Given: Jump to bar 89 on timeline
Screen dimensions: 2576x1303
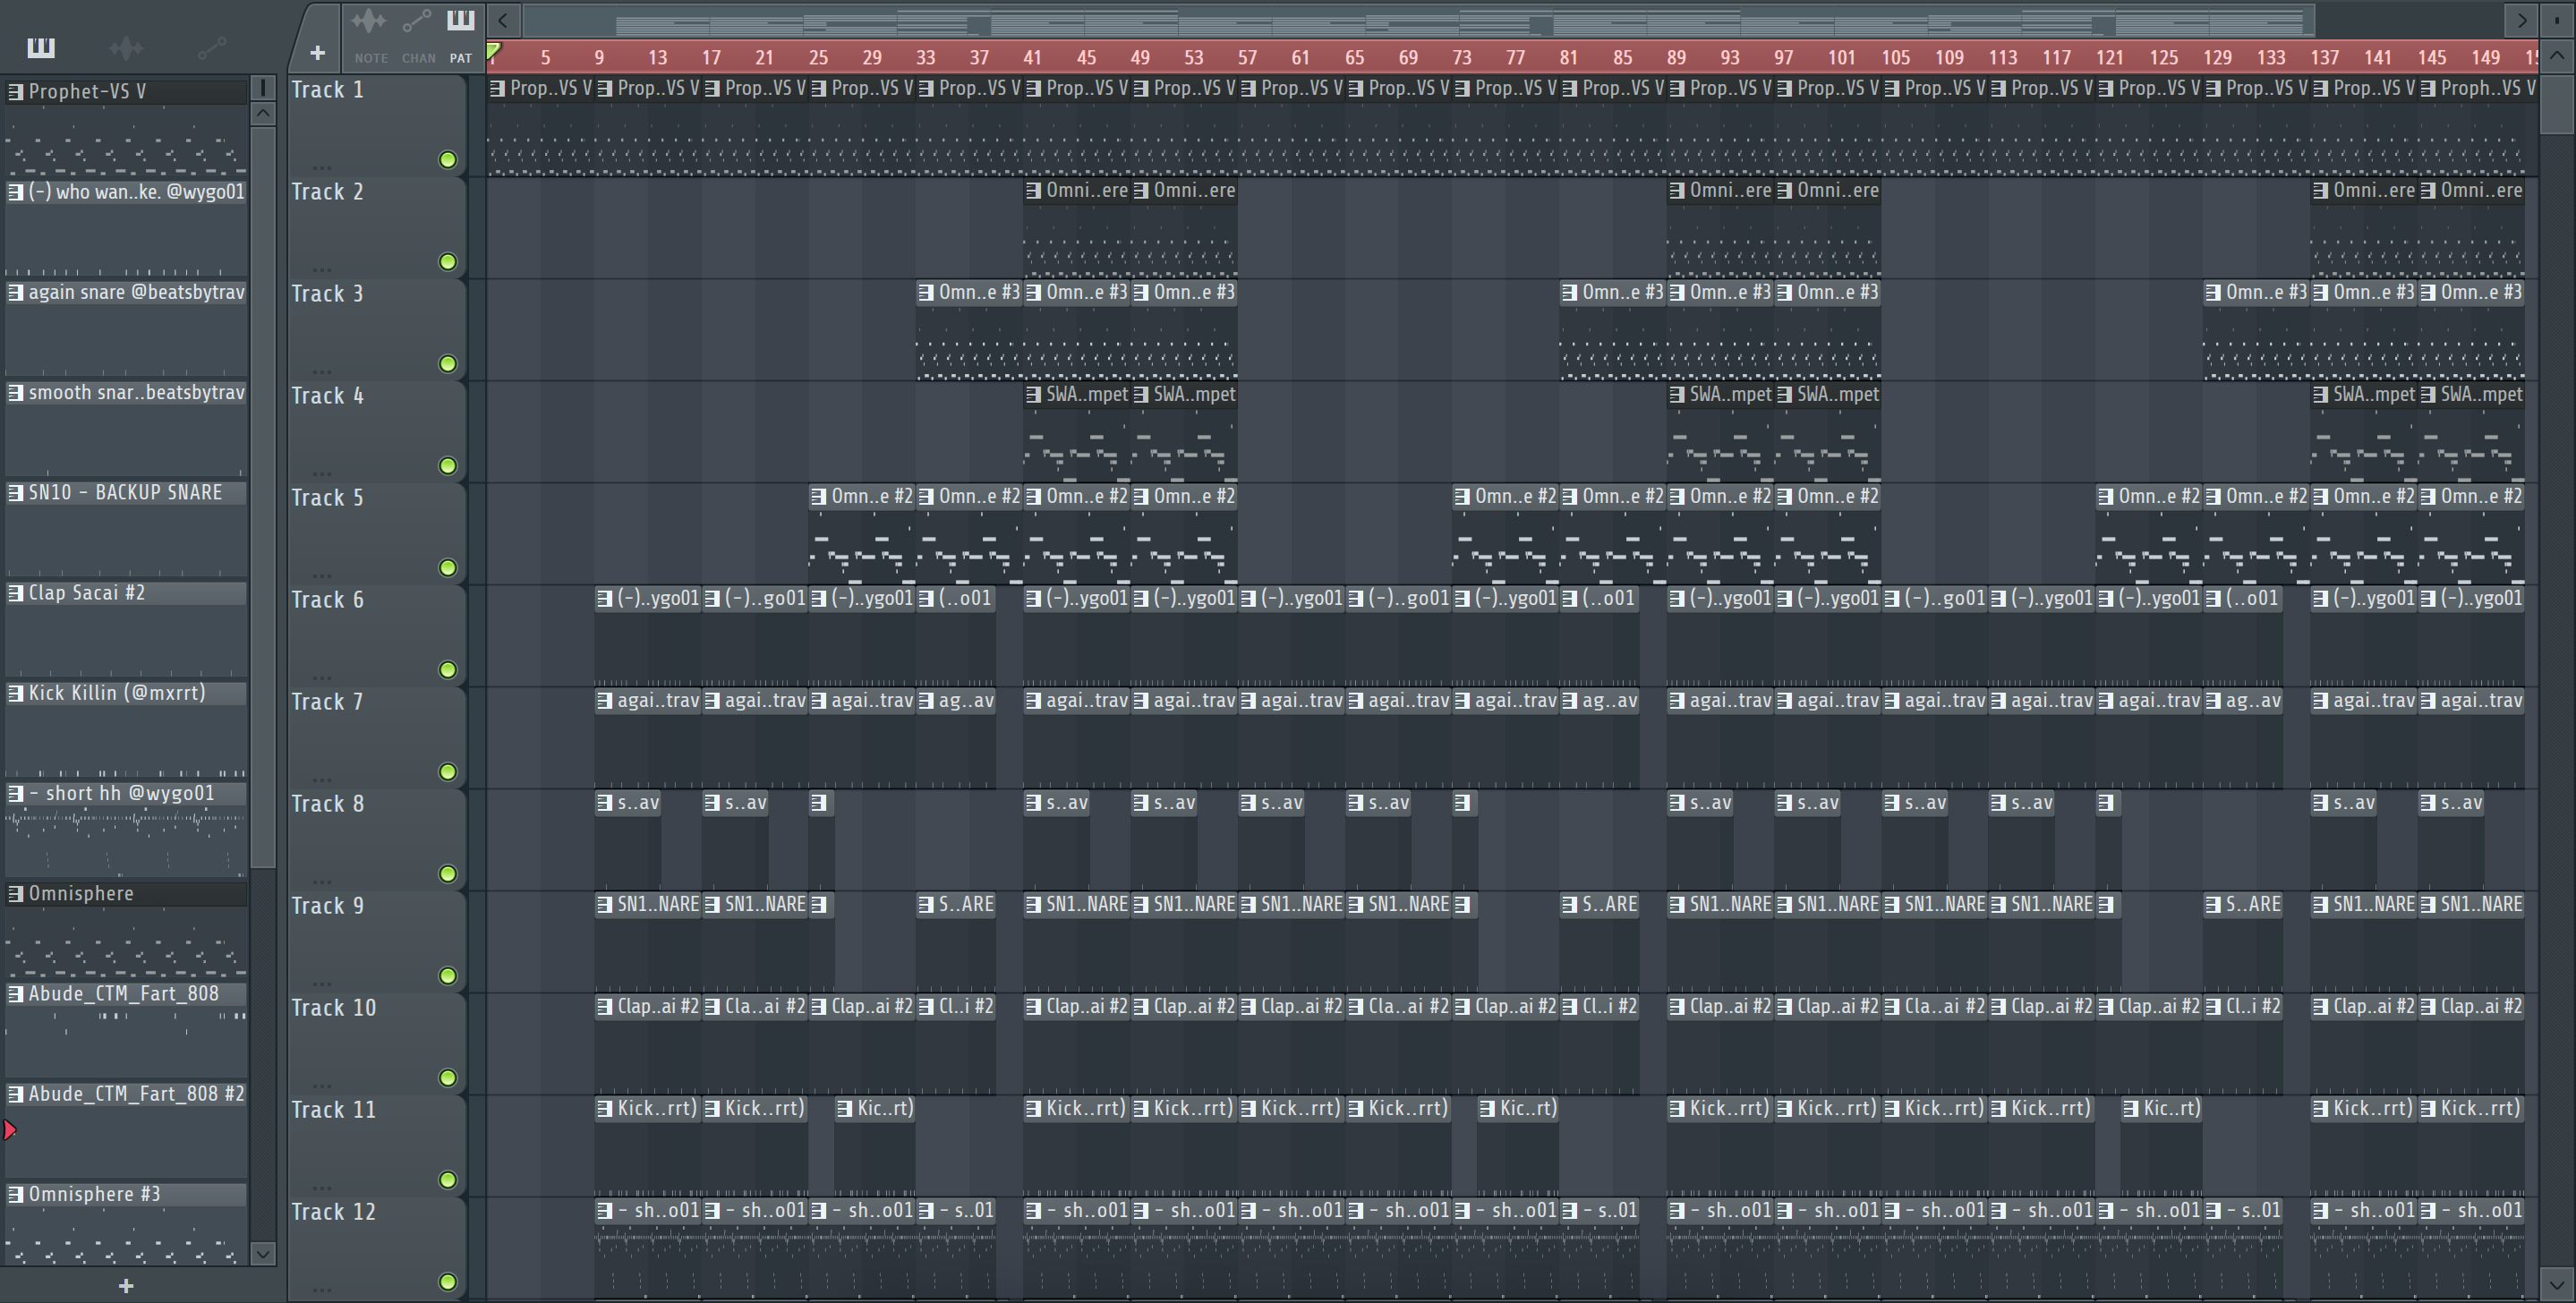Looking at the screenshot, I should [x=1677, y=58].
